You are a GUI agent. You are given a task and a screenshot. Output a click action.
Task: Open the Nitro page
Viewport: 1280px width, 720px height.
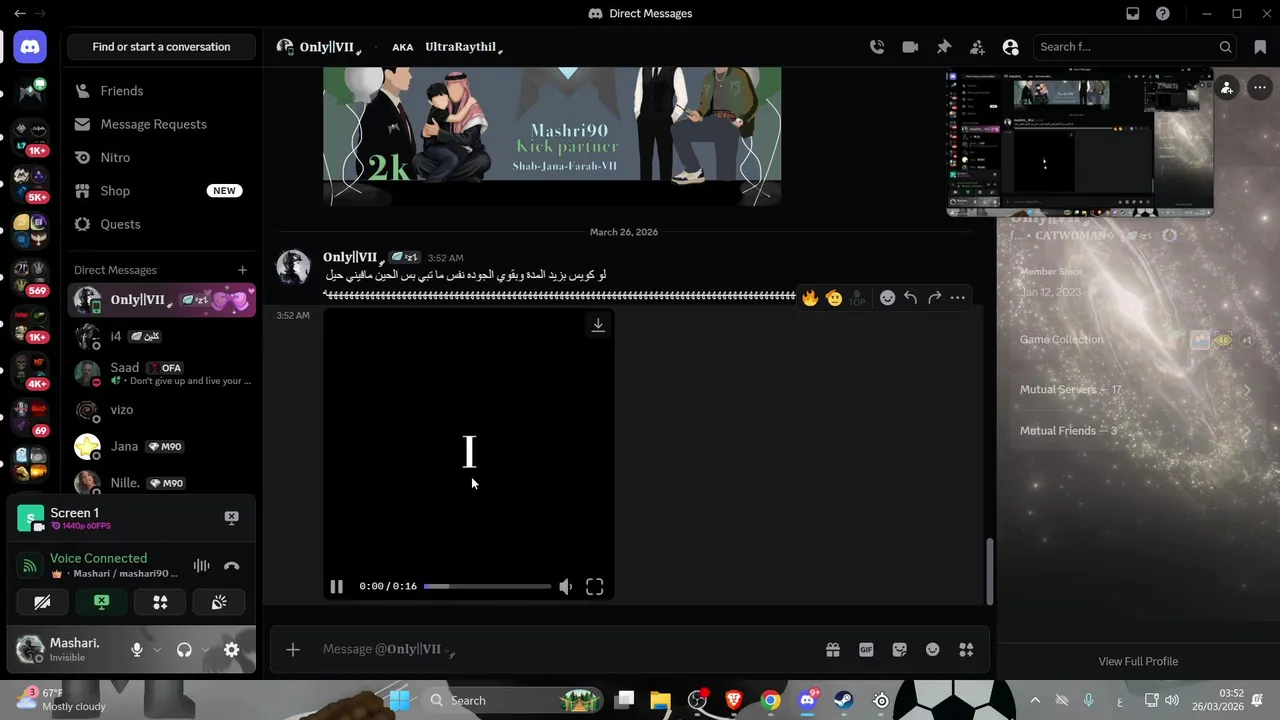[161, 157]
